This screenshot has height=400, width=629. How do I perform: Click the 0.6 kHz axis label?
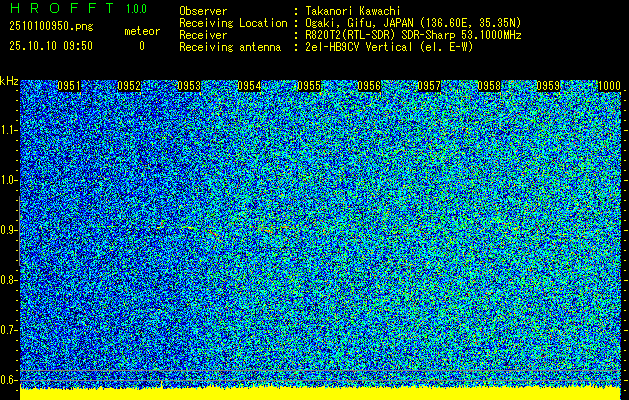[8, 380]
